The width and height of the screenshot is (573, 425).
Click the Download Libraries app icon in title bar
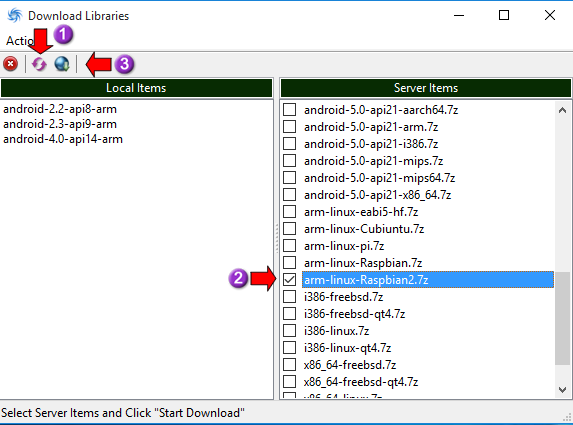(x=15, y=15)
